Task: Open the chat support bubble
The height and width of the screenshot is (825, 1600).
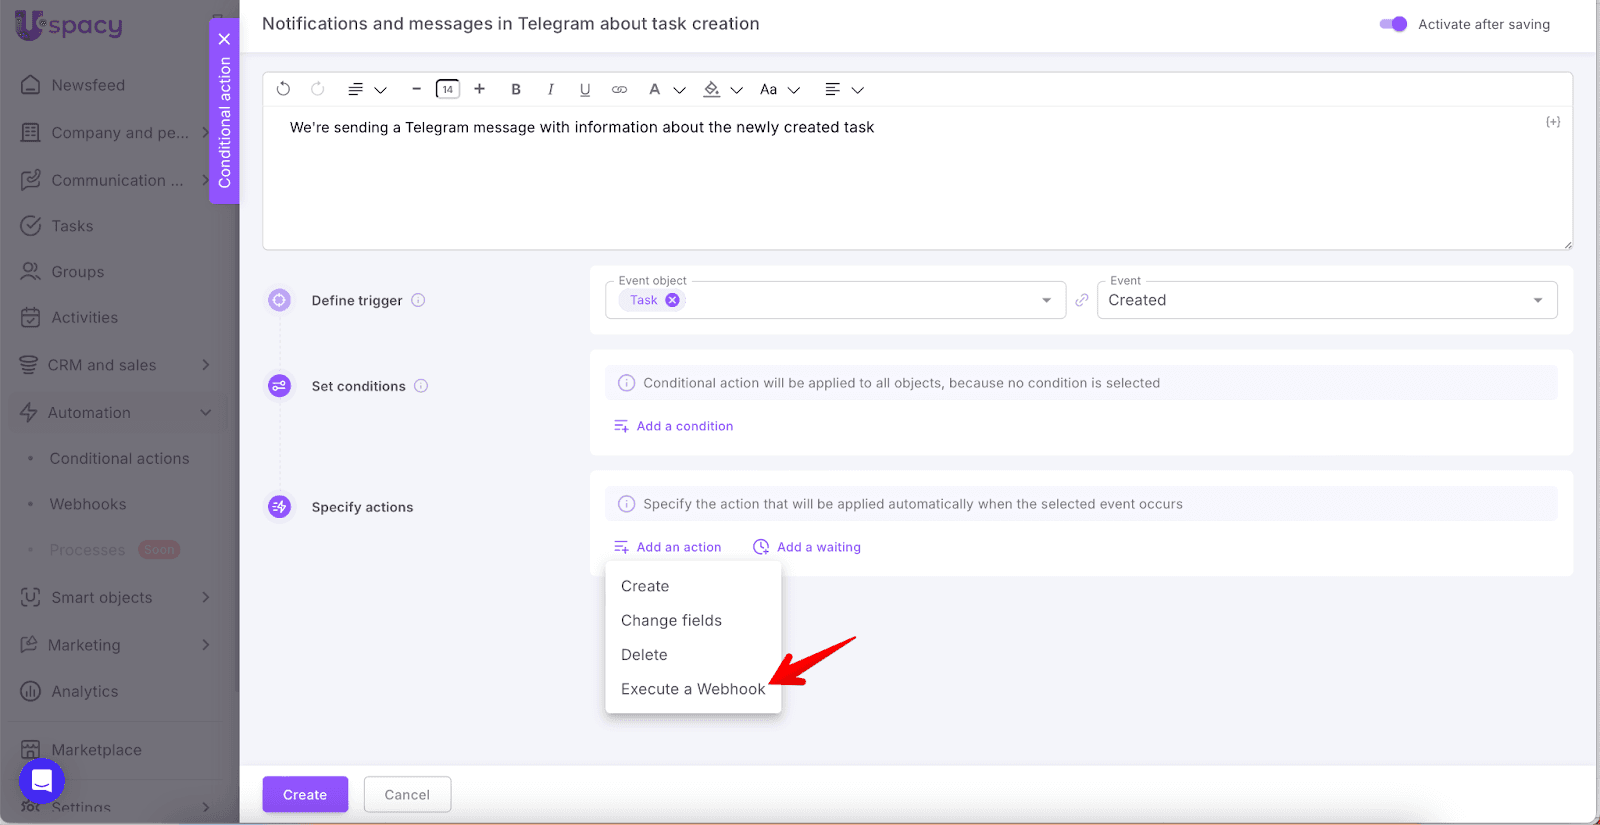Action: [42, 781]
